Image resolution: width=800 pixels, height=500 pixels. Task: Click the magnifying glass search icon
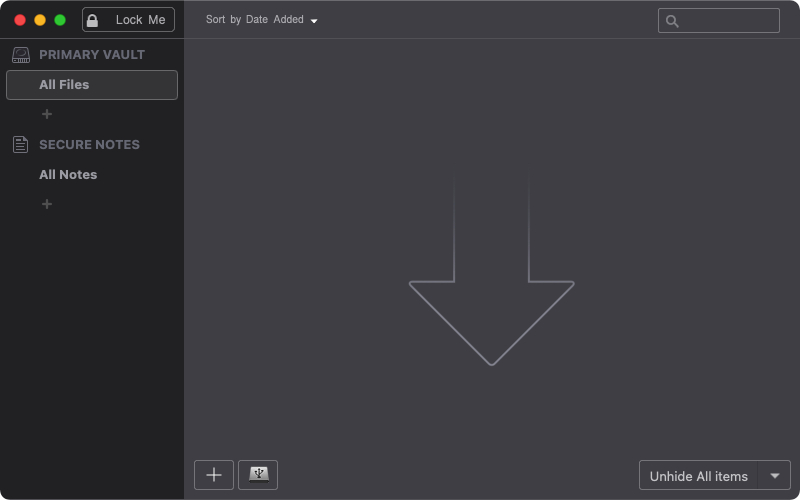(x=672, y=21)
